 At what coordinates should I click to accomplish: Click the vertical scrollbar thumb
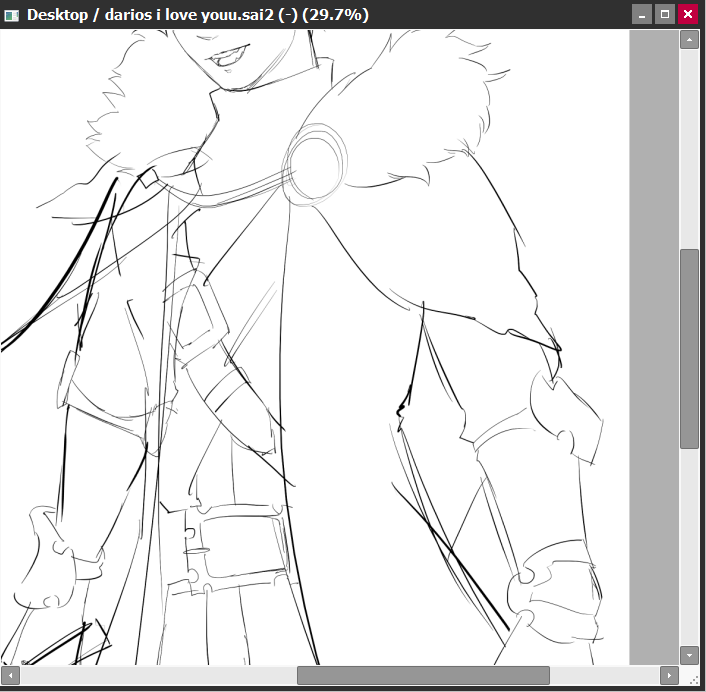[x=689, y=348]
